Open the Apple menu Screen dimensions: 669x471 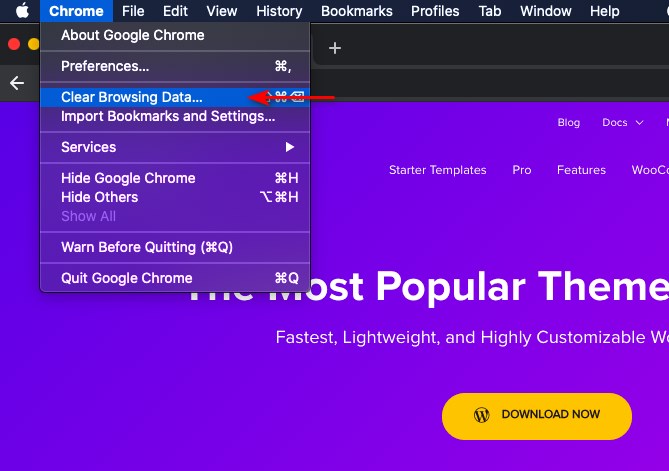pyautogui.click(x=22, y=11)
